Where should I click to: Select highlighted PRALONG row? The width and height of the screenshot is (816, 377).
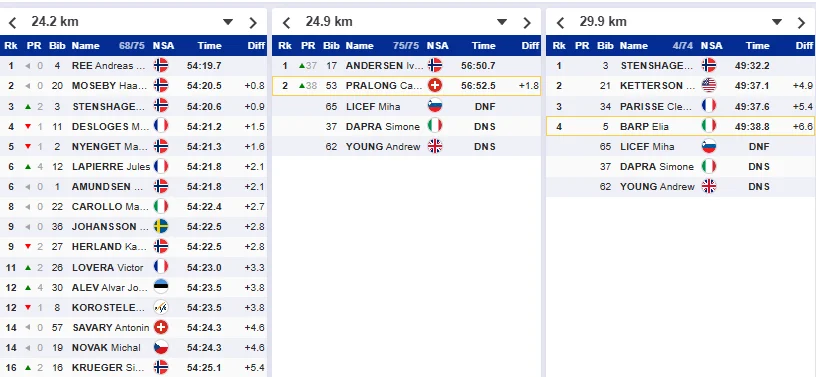406,85
